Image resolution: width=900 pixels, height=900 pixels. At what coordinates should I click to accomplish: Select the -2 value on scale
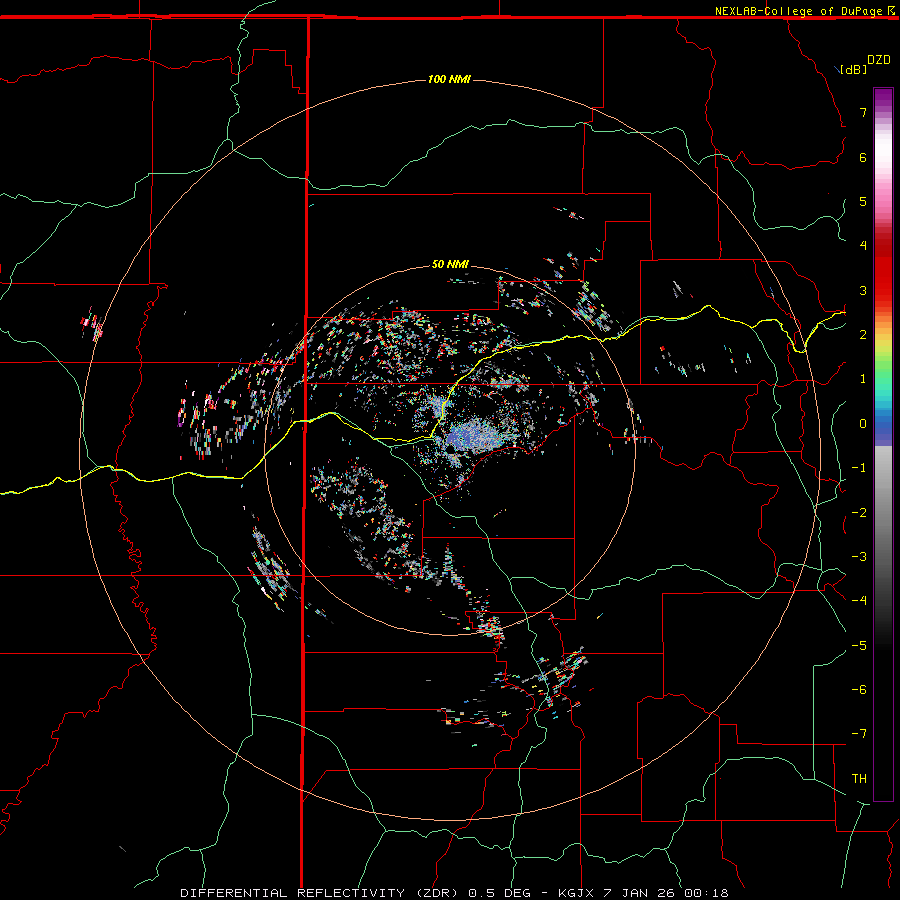click(x=859, y=513)
